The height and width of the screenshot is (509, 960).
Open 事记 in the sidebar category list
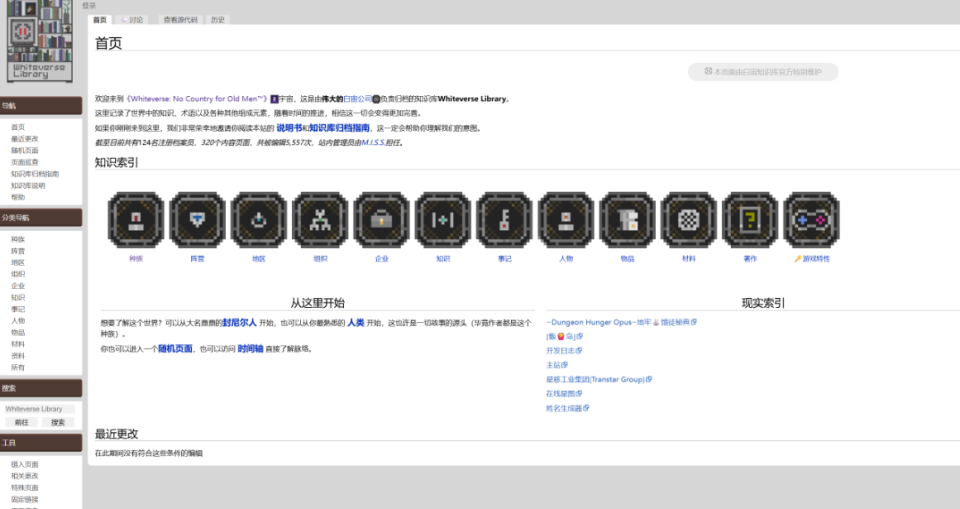[x=18, y=309]
